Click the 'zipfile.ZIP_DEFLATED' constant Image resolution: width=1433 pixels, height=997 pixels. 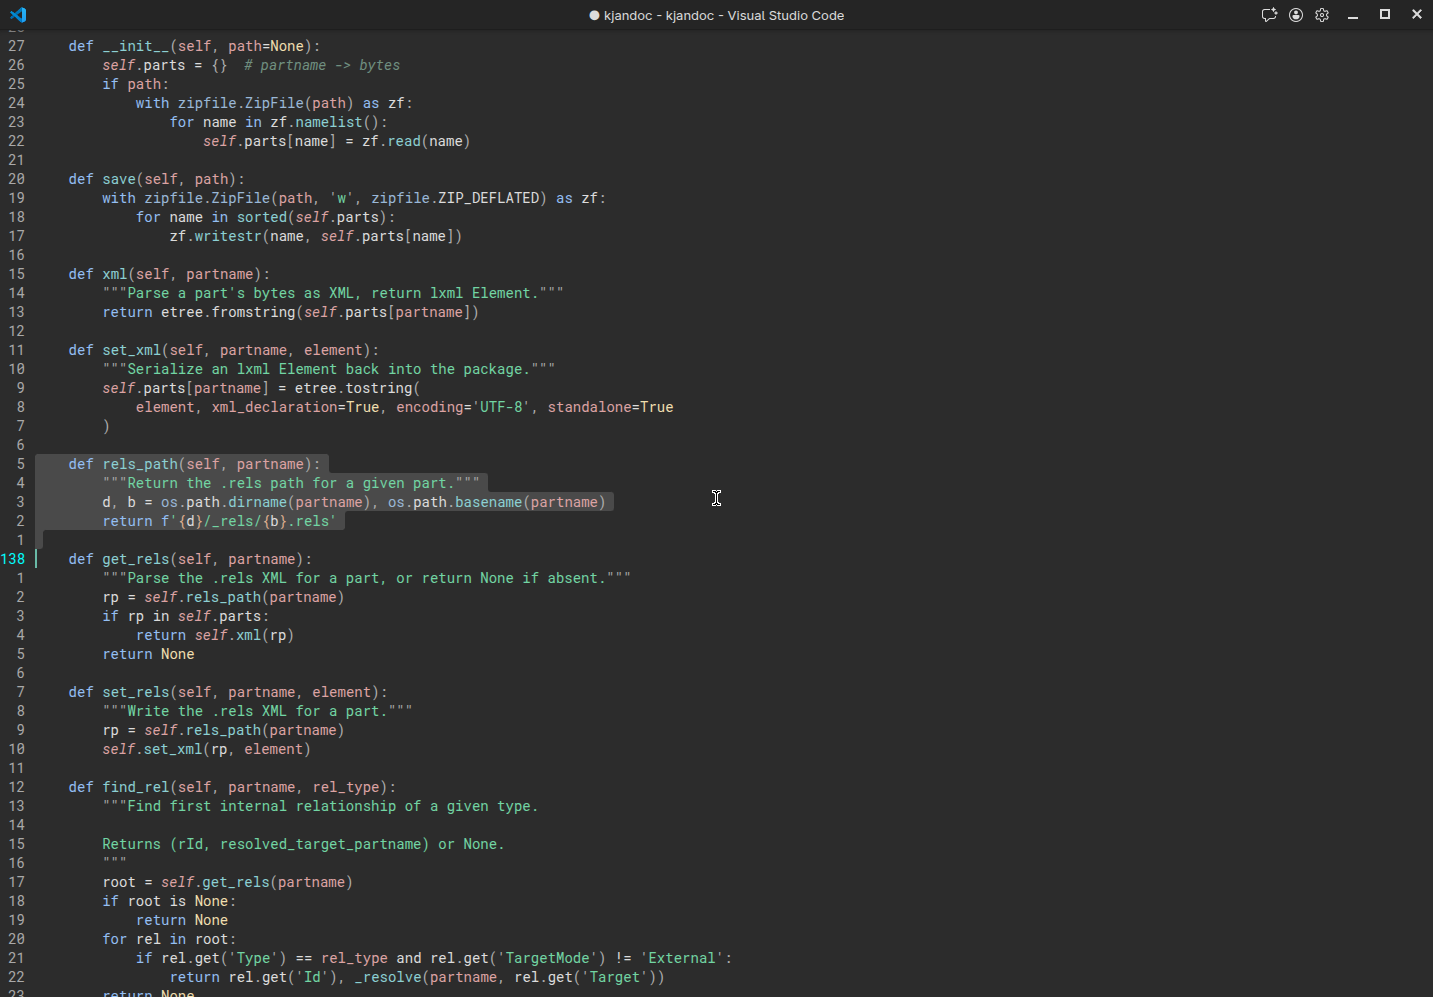(x=455, y=198)
